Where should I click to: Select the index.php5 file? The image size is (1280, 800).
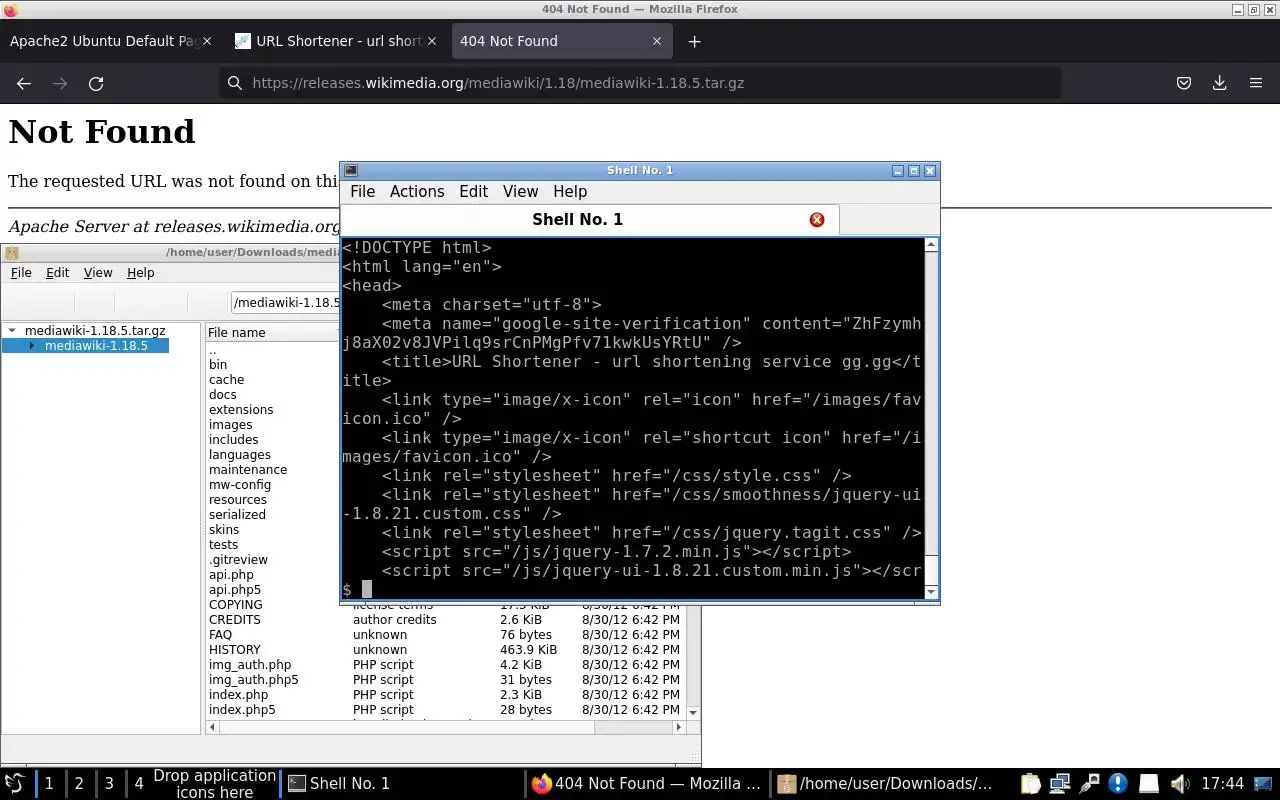point(242,710)
